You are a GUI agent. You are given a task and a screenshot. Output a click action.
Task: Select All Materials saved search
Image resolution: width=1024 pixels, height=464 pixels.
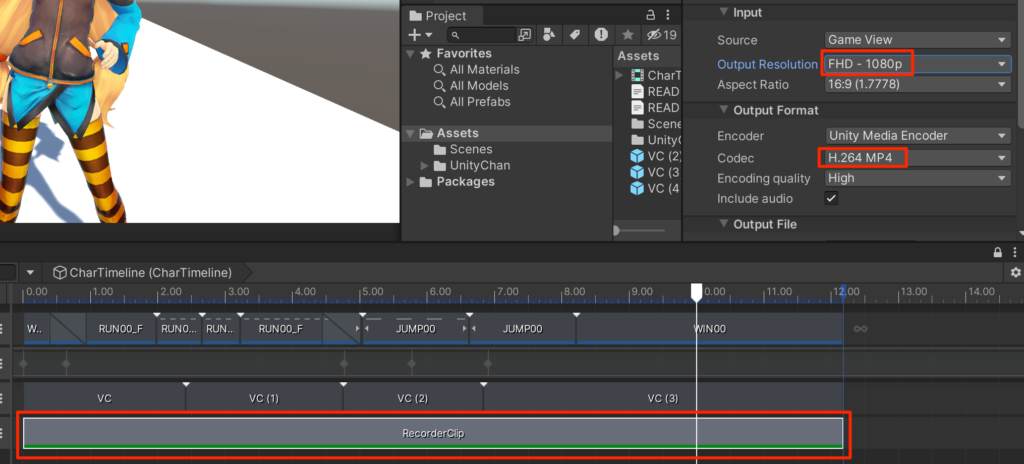coord(484,69)
